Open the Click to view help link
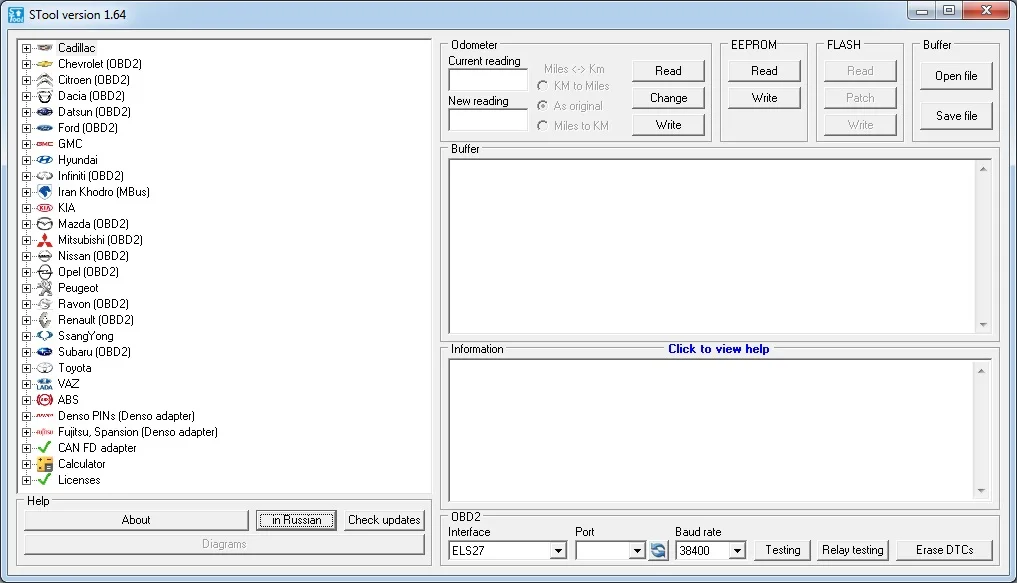Viewport: 1017px width, 583px height. click(719, 349)
